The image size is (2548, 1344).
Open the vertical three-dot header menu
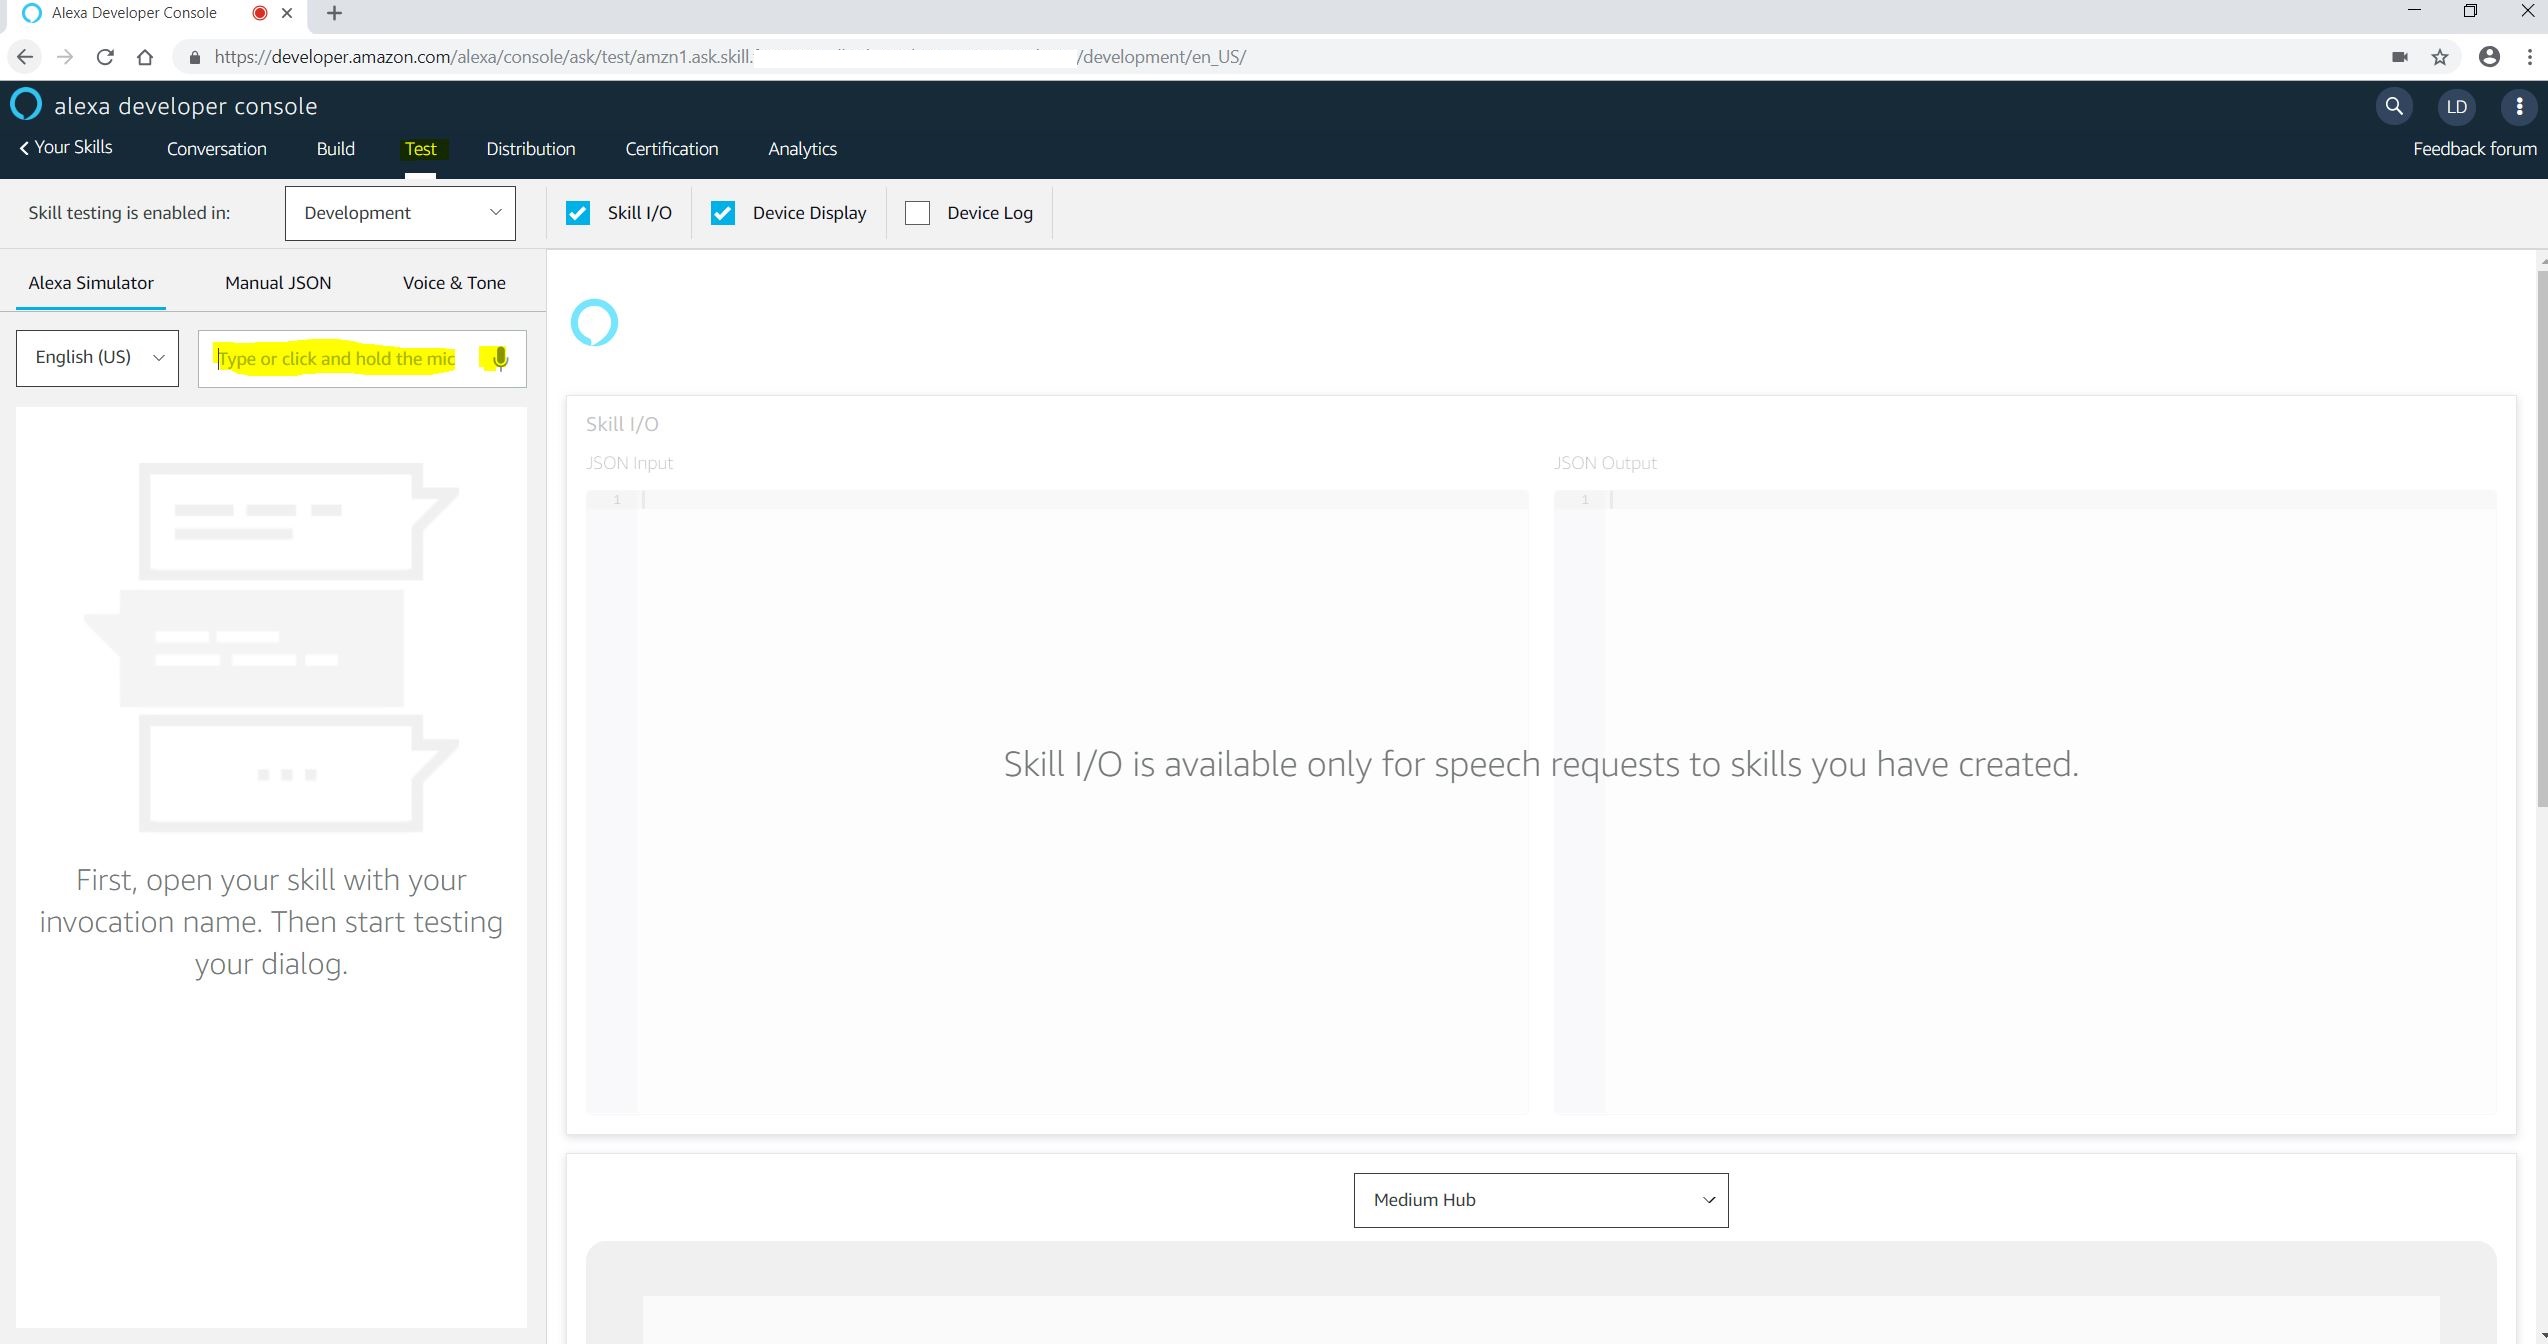(2519, 106)
